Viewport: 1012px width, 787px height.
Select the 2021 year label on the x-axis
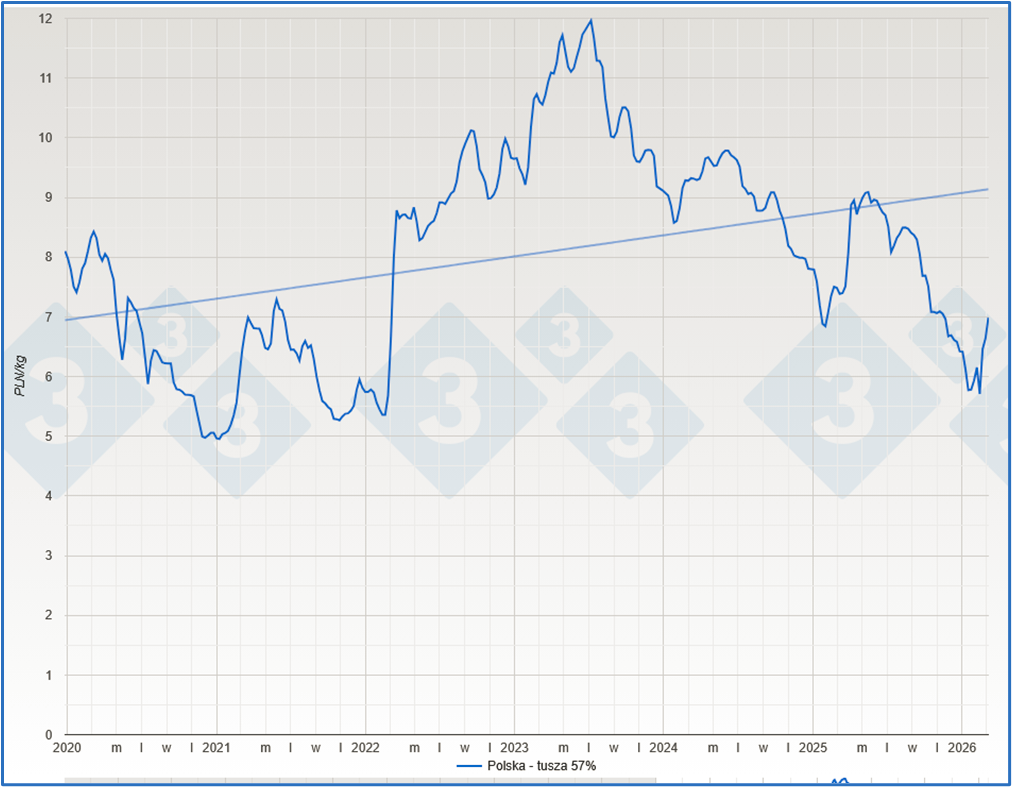point(216,747)
